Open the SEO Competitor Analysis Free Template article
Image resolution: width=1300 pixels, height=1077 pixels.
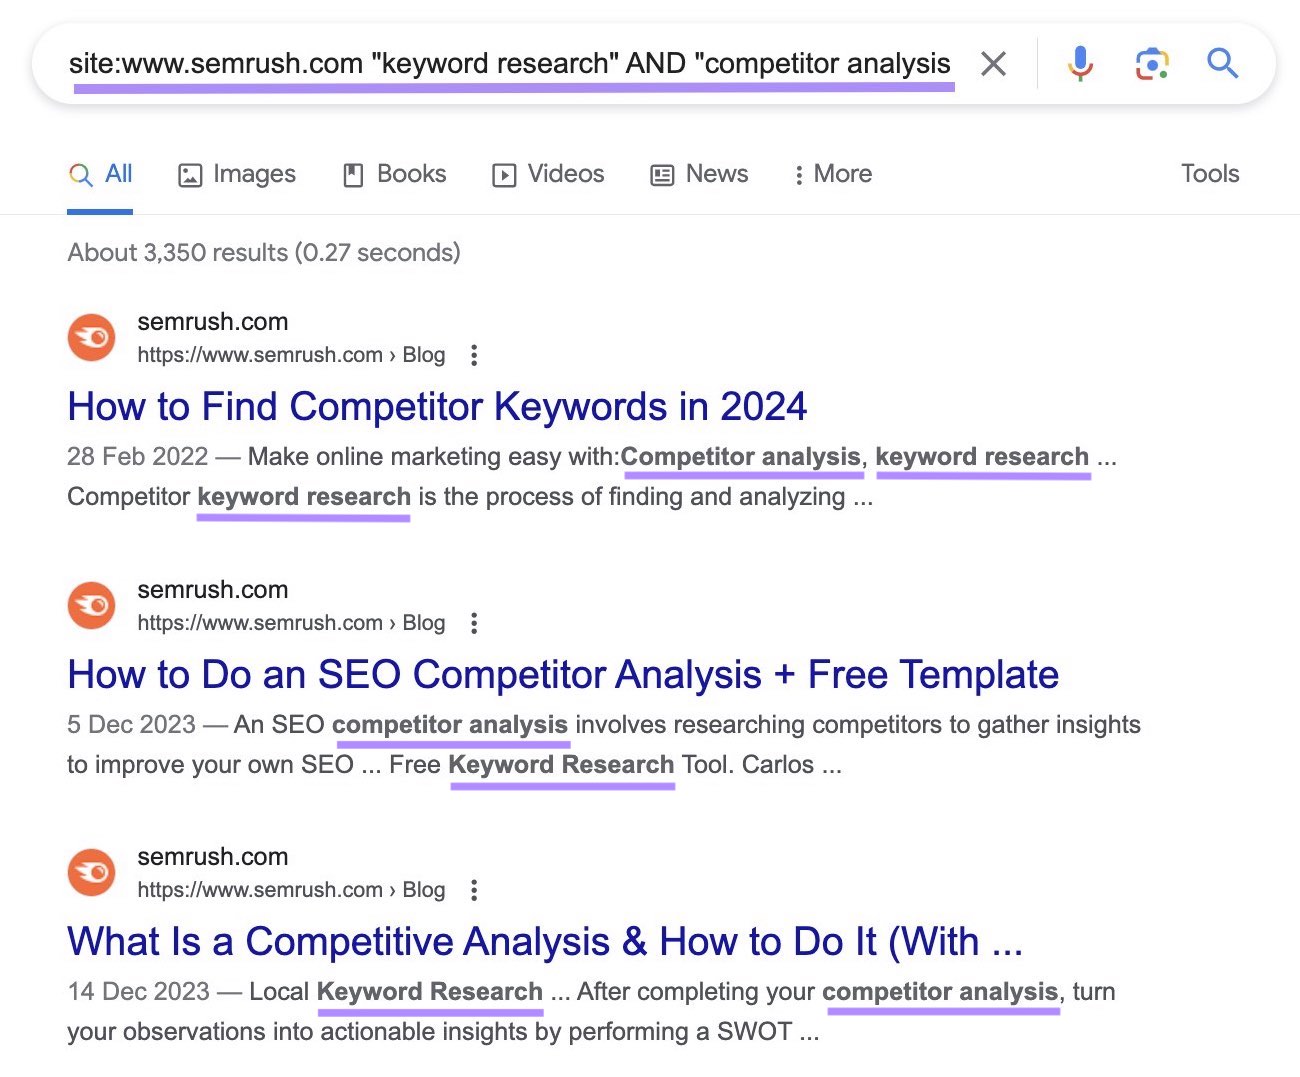tap(562, 675)
